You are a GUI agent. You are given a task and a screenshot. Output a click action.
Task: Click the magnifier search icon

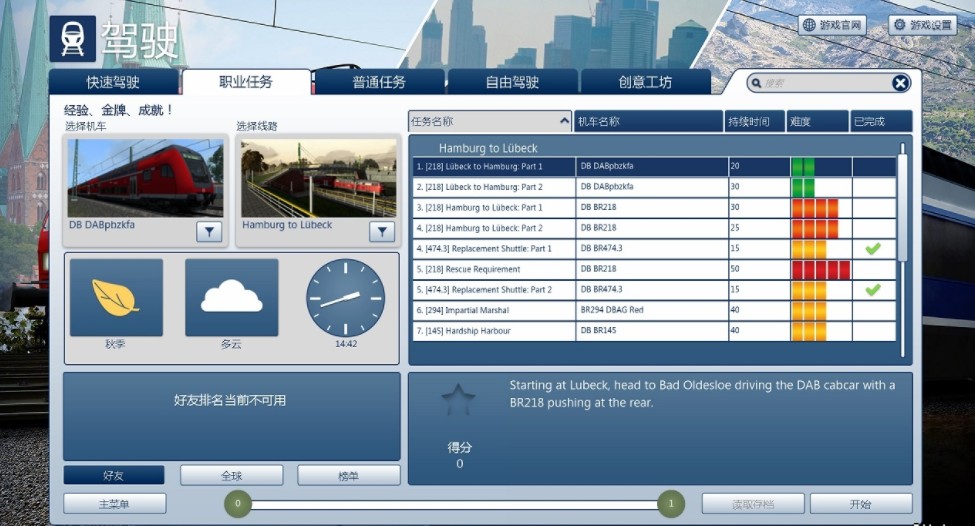pos(756,83)
